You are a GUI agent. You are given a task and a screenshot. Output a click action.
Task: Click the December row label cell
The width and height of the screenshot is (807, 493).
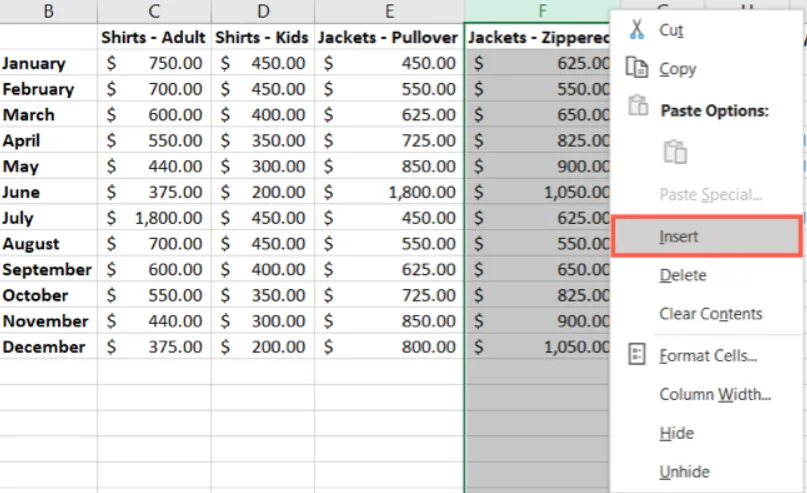(x=48, y=347)
